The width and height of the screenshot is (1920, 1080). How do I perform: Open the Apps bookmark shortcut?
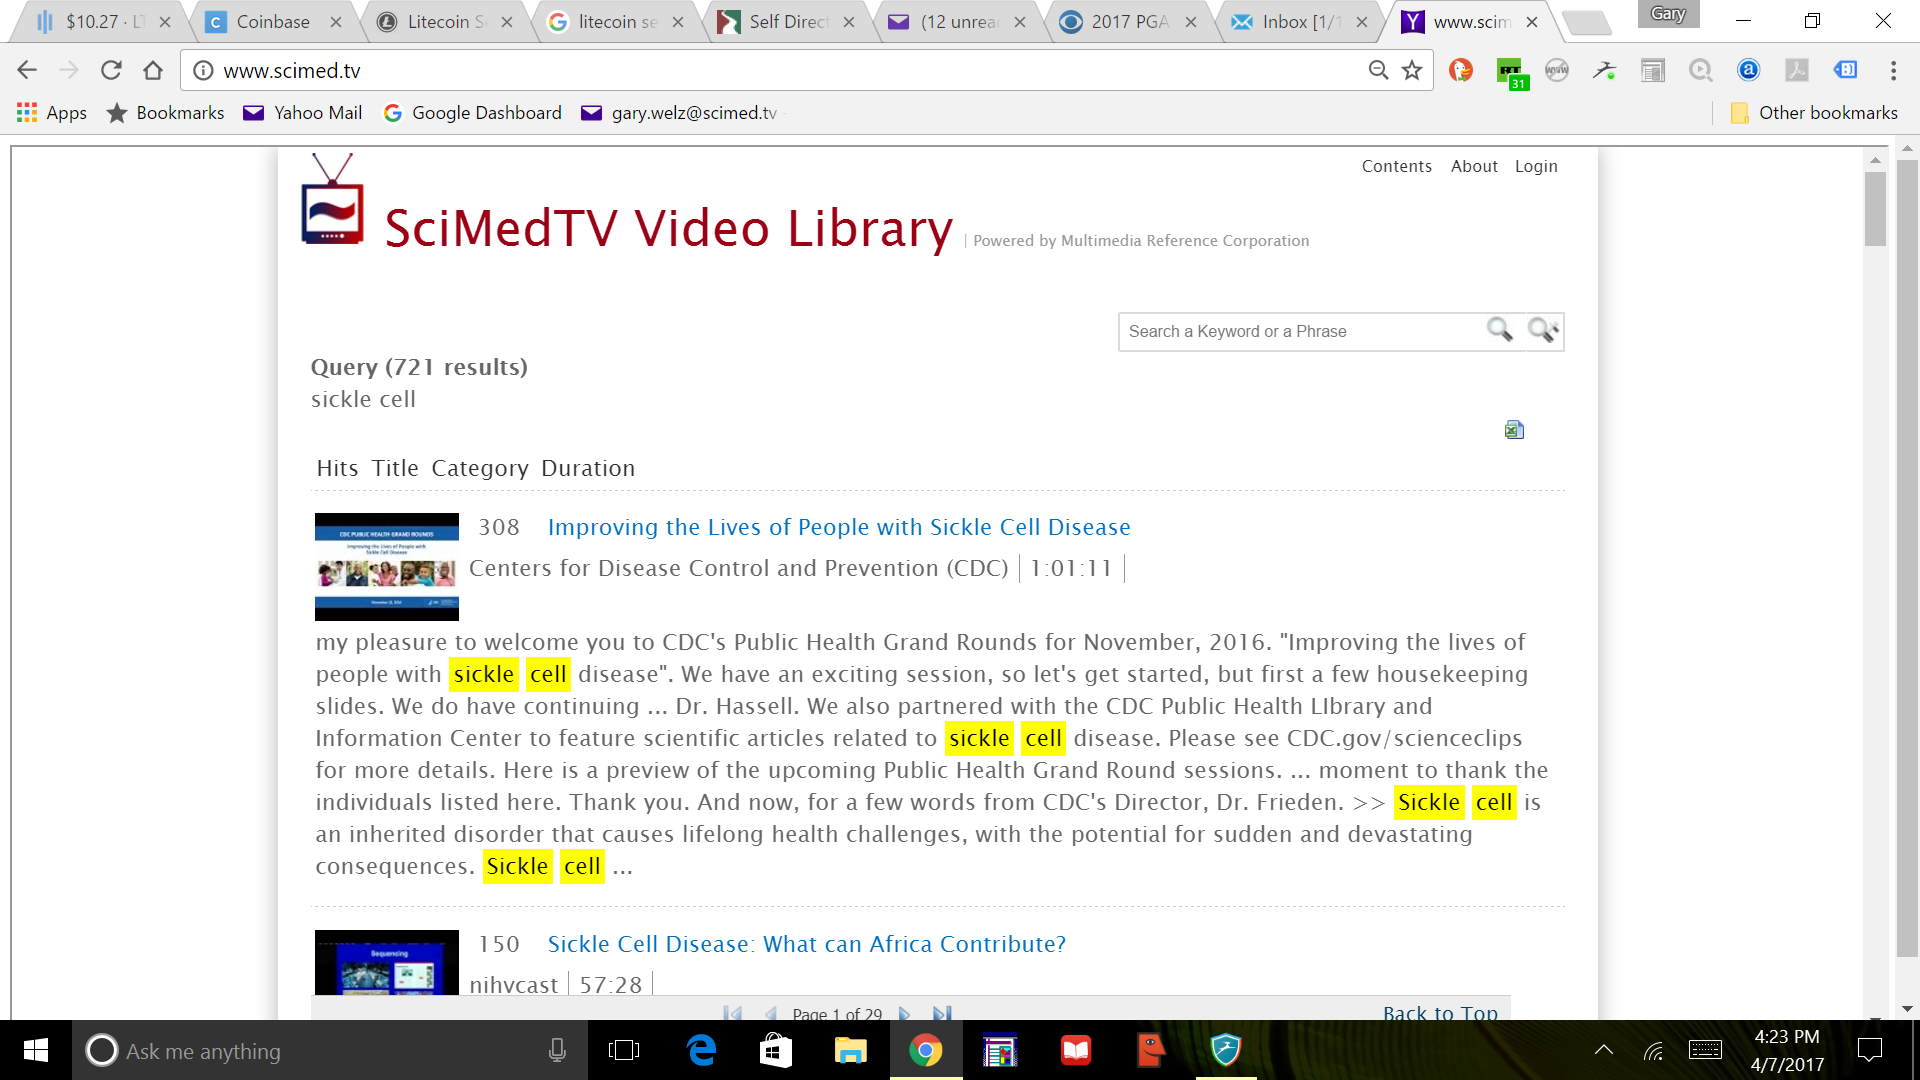pos(52,112)
